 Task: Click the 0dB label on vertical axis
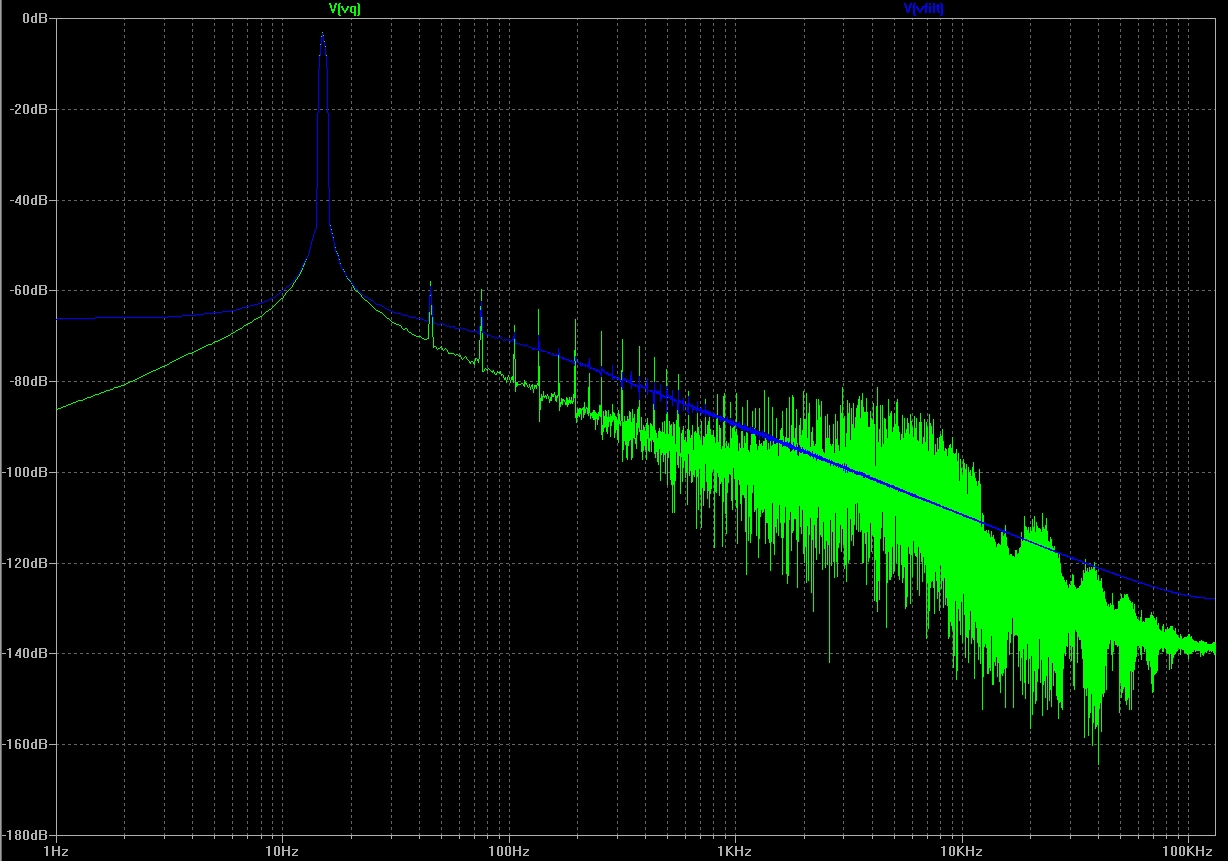click(34, 18)
